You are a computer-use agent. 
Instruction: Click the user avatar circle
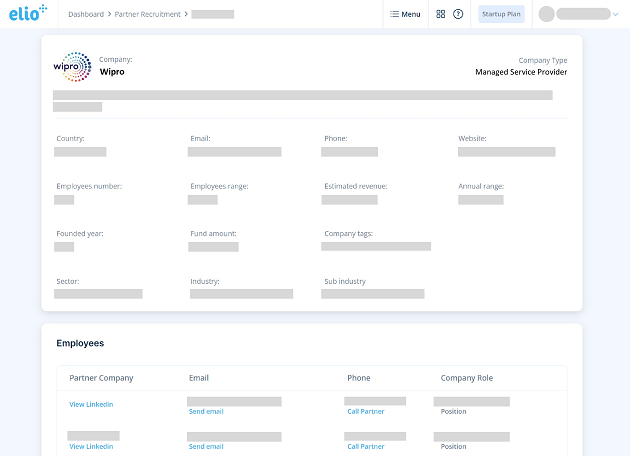coord(546,14)
